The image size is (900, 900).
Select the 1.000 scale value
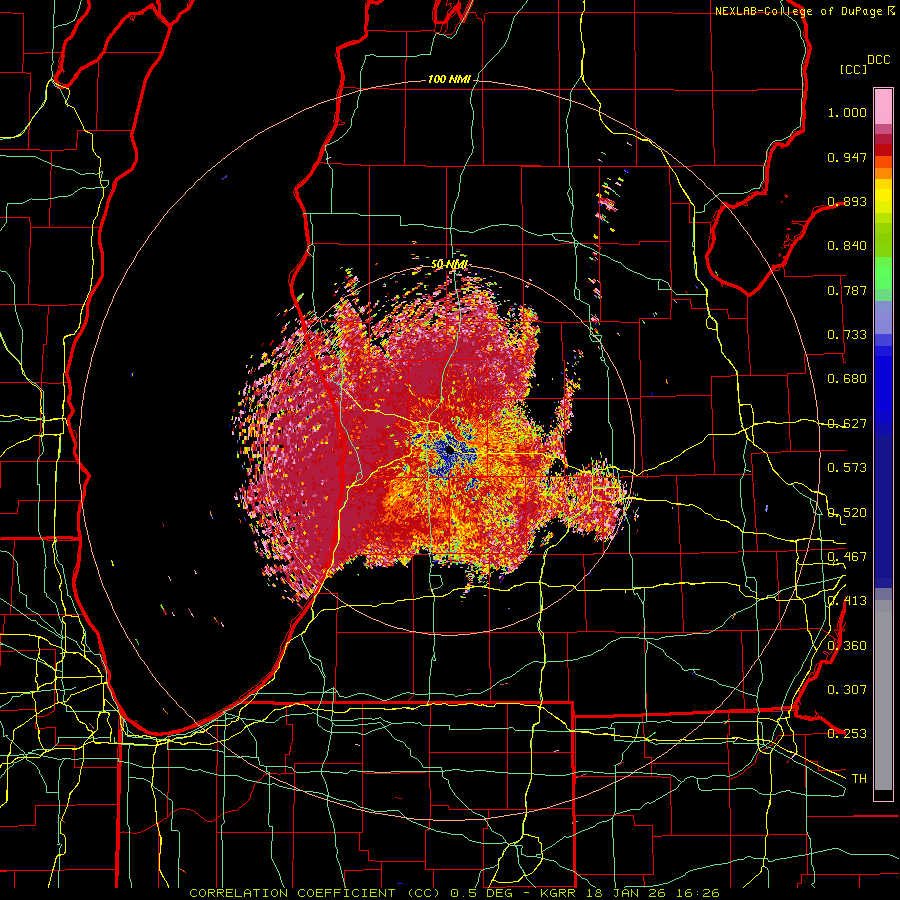[x=847, y=112]
